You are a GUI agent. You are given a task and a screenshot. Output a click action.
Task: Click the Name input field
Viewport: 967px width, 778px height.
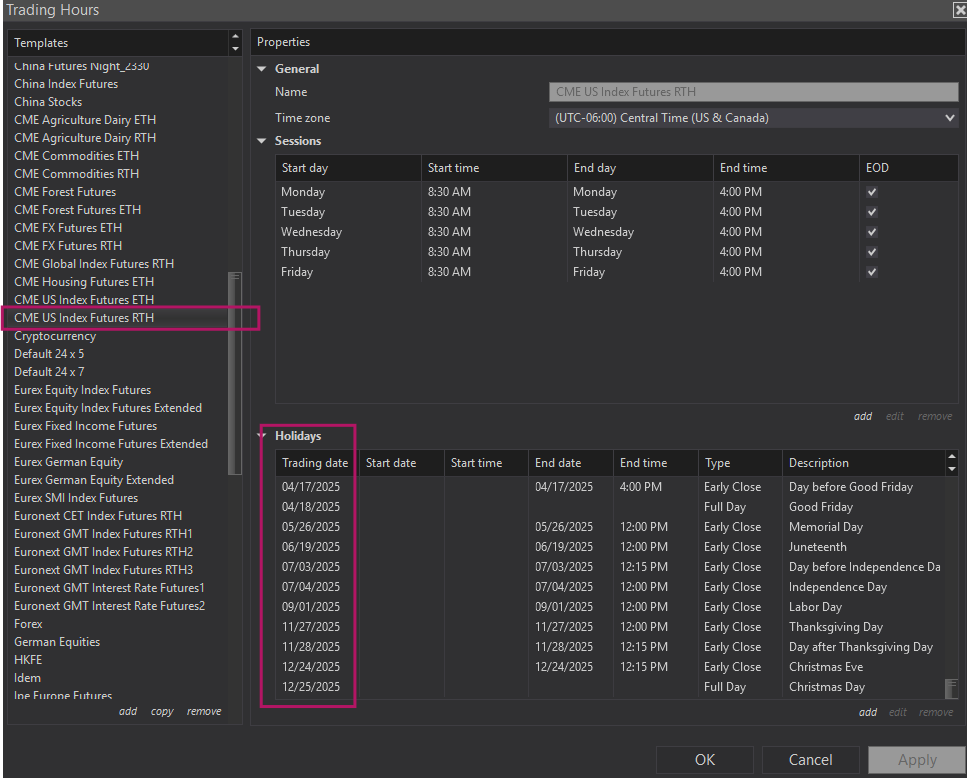click(x=754, y=92)
